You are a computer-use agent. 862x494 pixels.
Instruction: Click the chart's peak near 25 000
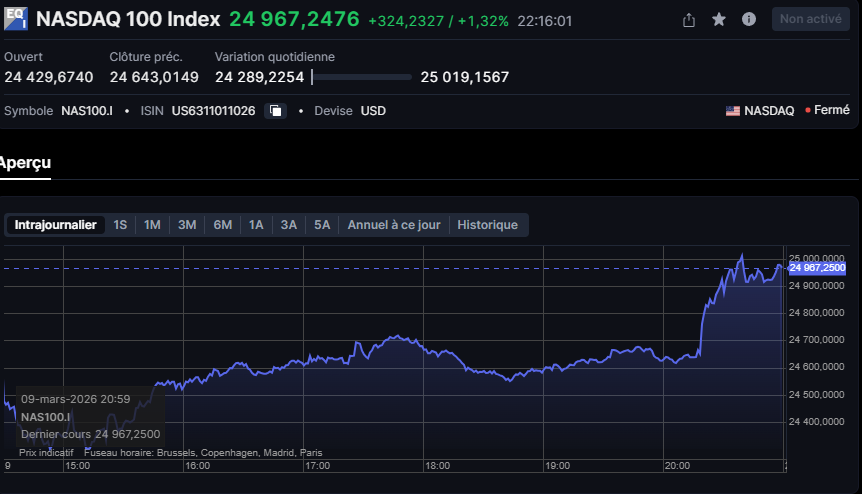(742, 255)
